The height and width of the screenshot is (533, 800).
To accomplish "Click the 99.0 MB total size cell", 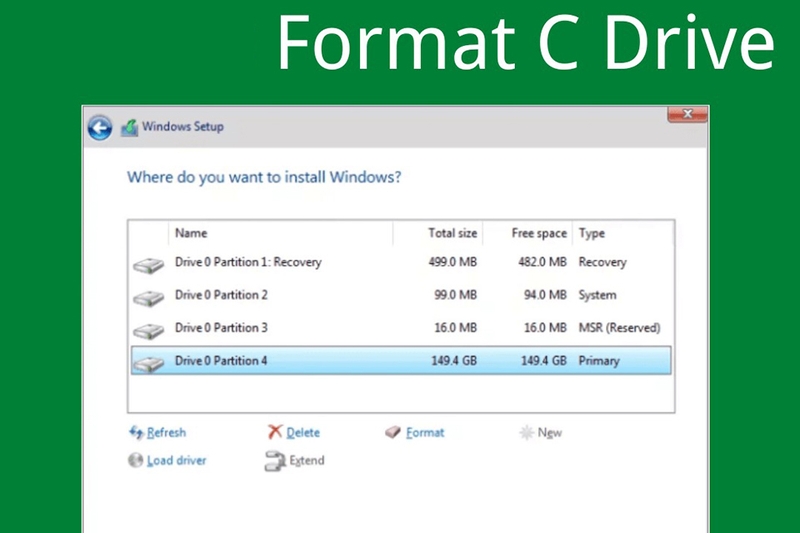I will pos(456,295).
